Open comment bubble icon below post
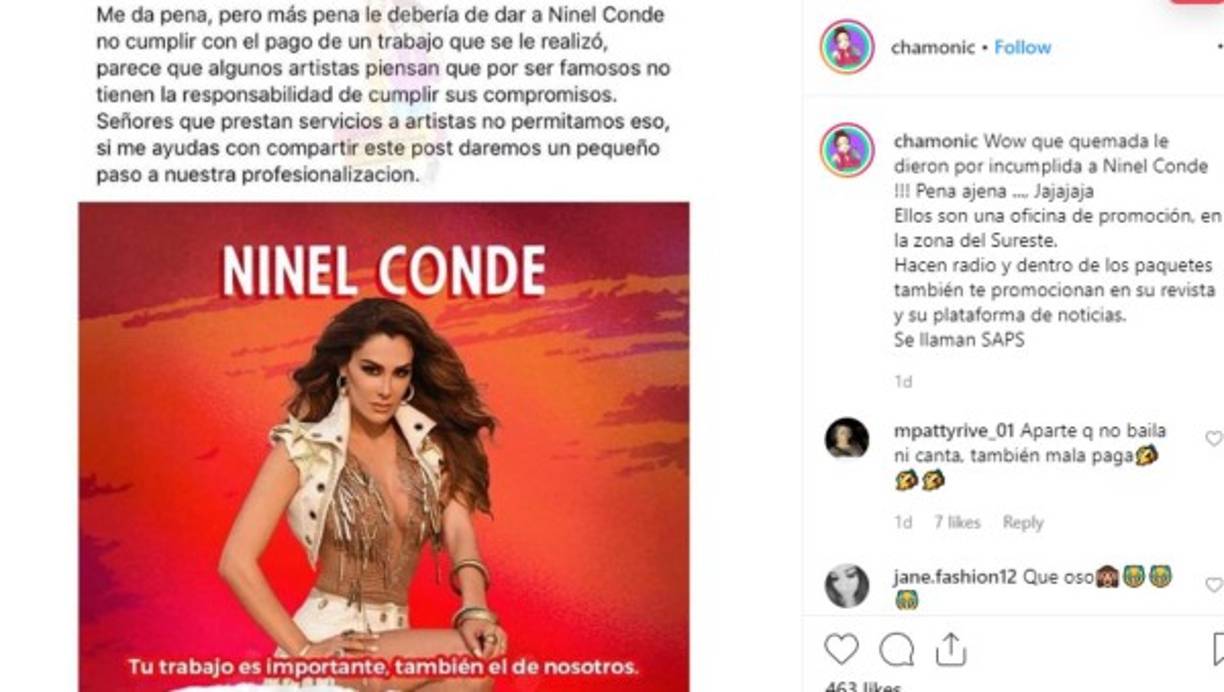The height and width of the screenshot is (692, 1224). 896,650
